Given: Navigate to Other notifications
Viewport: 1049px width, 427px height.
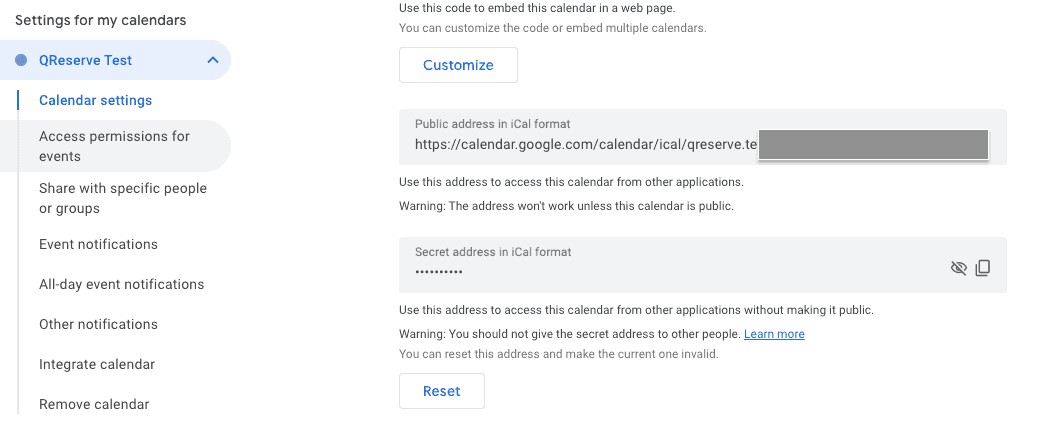Looking at the screenshot, I should pyautogui.click(x=98, y=324).
